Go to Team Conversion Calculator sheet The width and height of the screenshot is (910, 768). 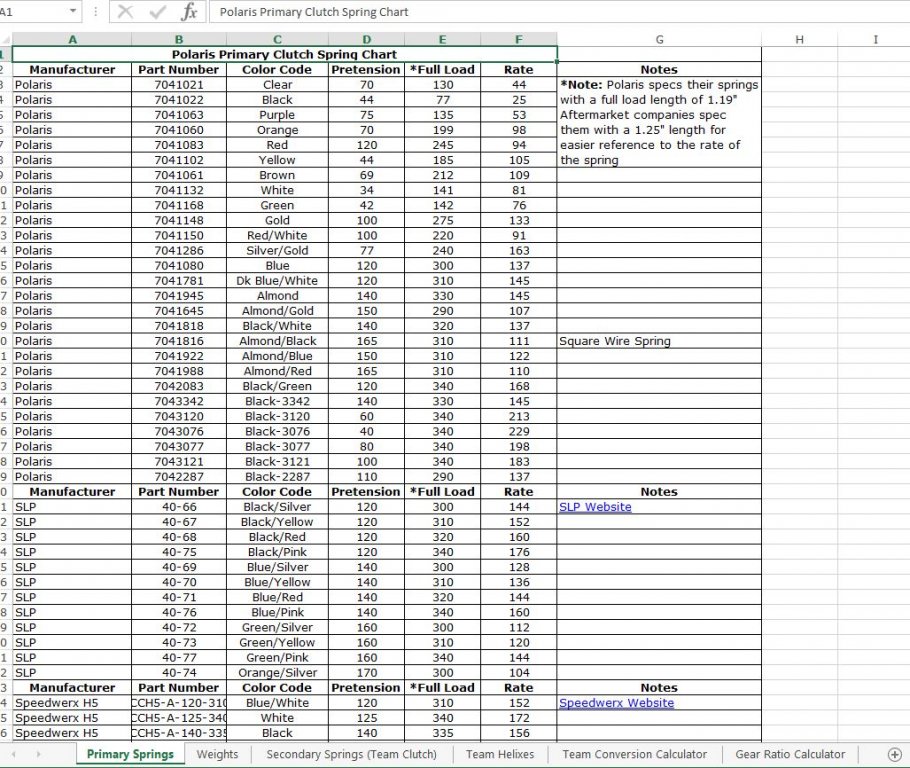[634, 754]
